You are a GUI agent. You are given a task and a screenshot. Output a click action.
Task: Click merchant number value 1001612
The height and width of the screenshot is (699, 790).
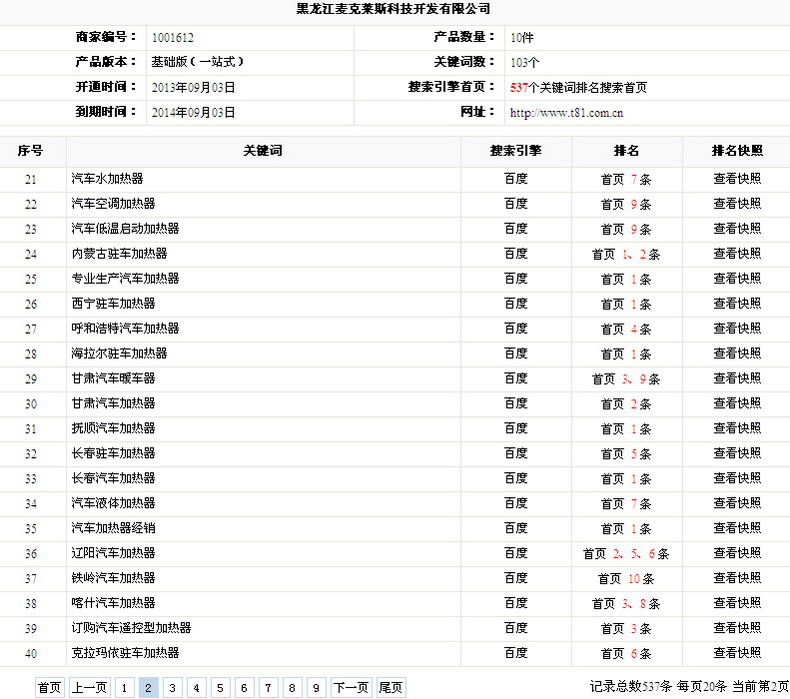coord(173,38)
